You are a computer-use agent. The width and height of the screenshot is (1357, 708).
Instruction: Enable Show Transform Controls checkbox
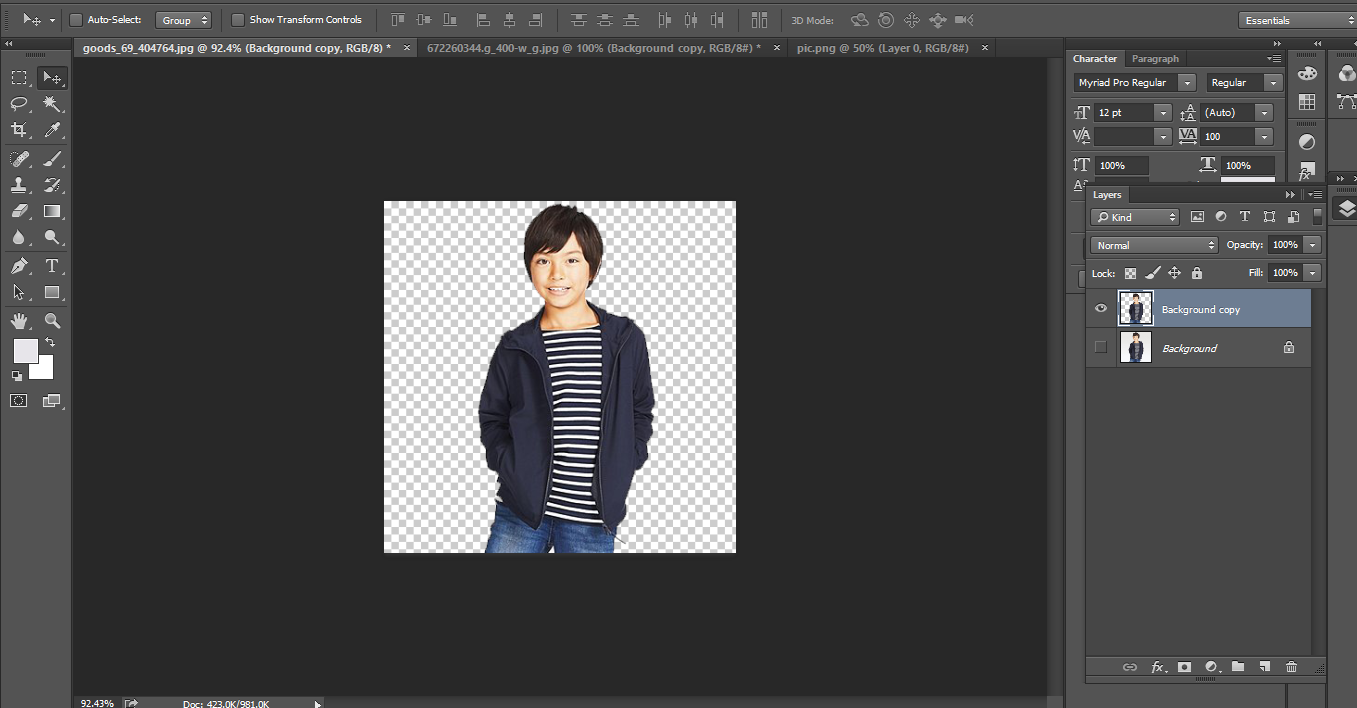click(238, 20)
